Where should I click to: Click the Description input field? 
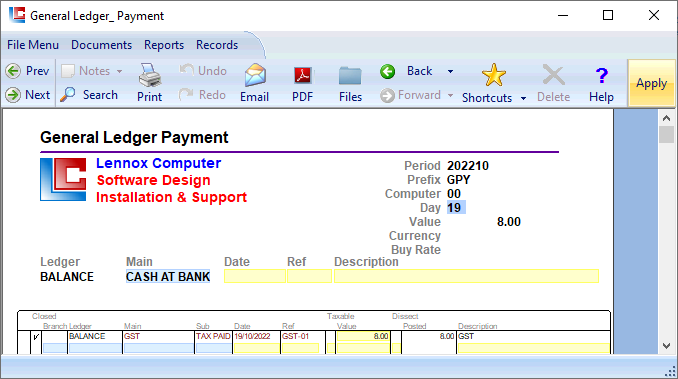point(467,276)
